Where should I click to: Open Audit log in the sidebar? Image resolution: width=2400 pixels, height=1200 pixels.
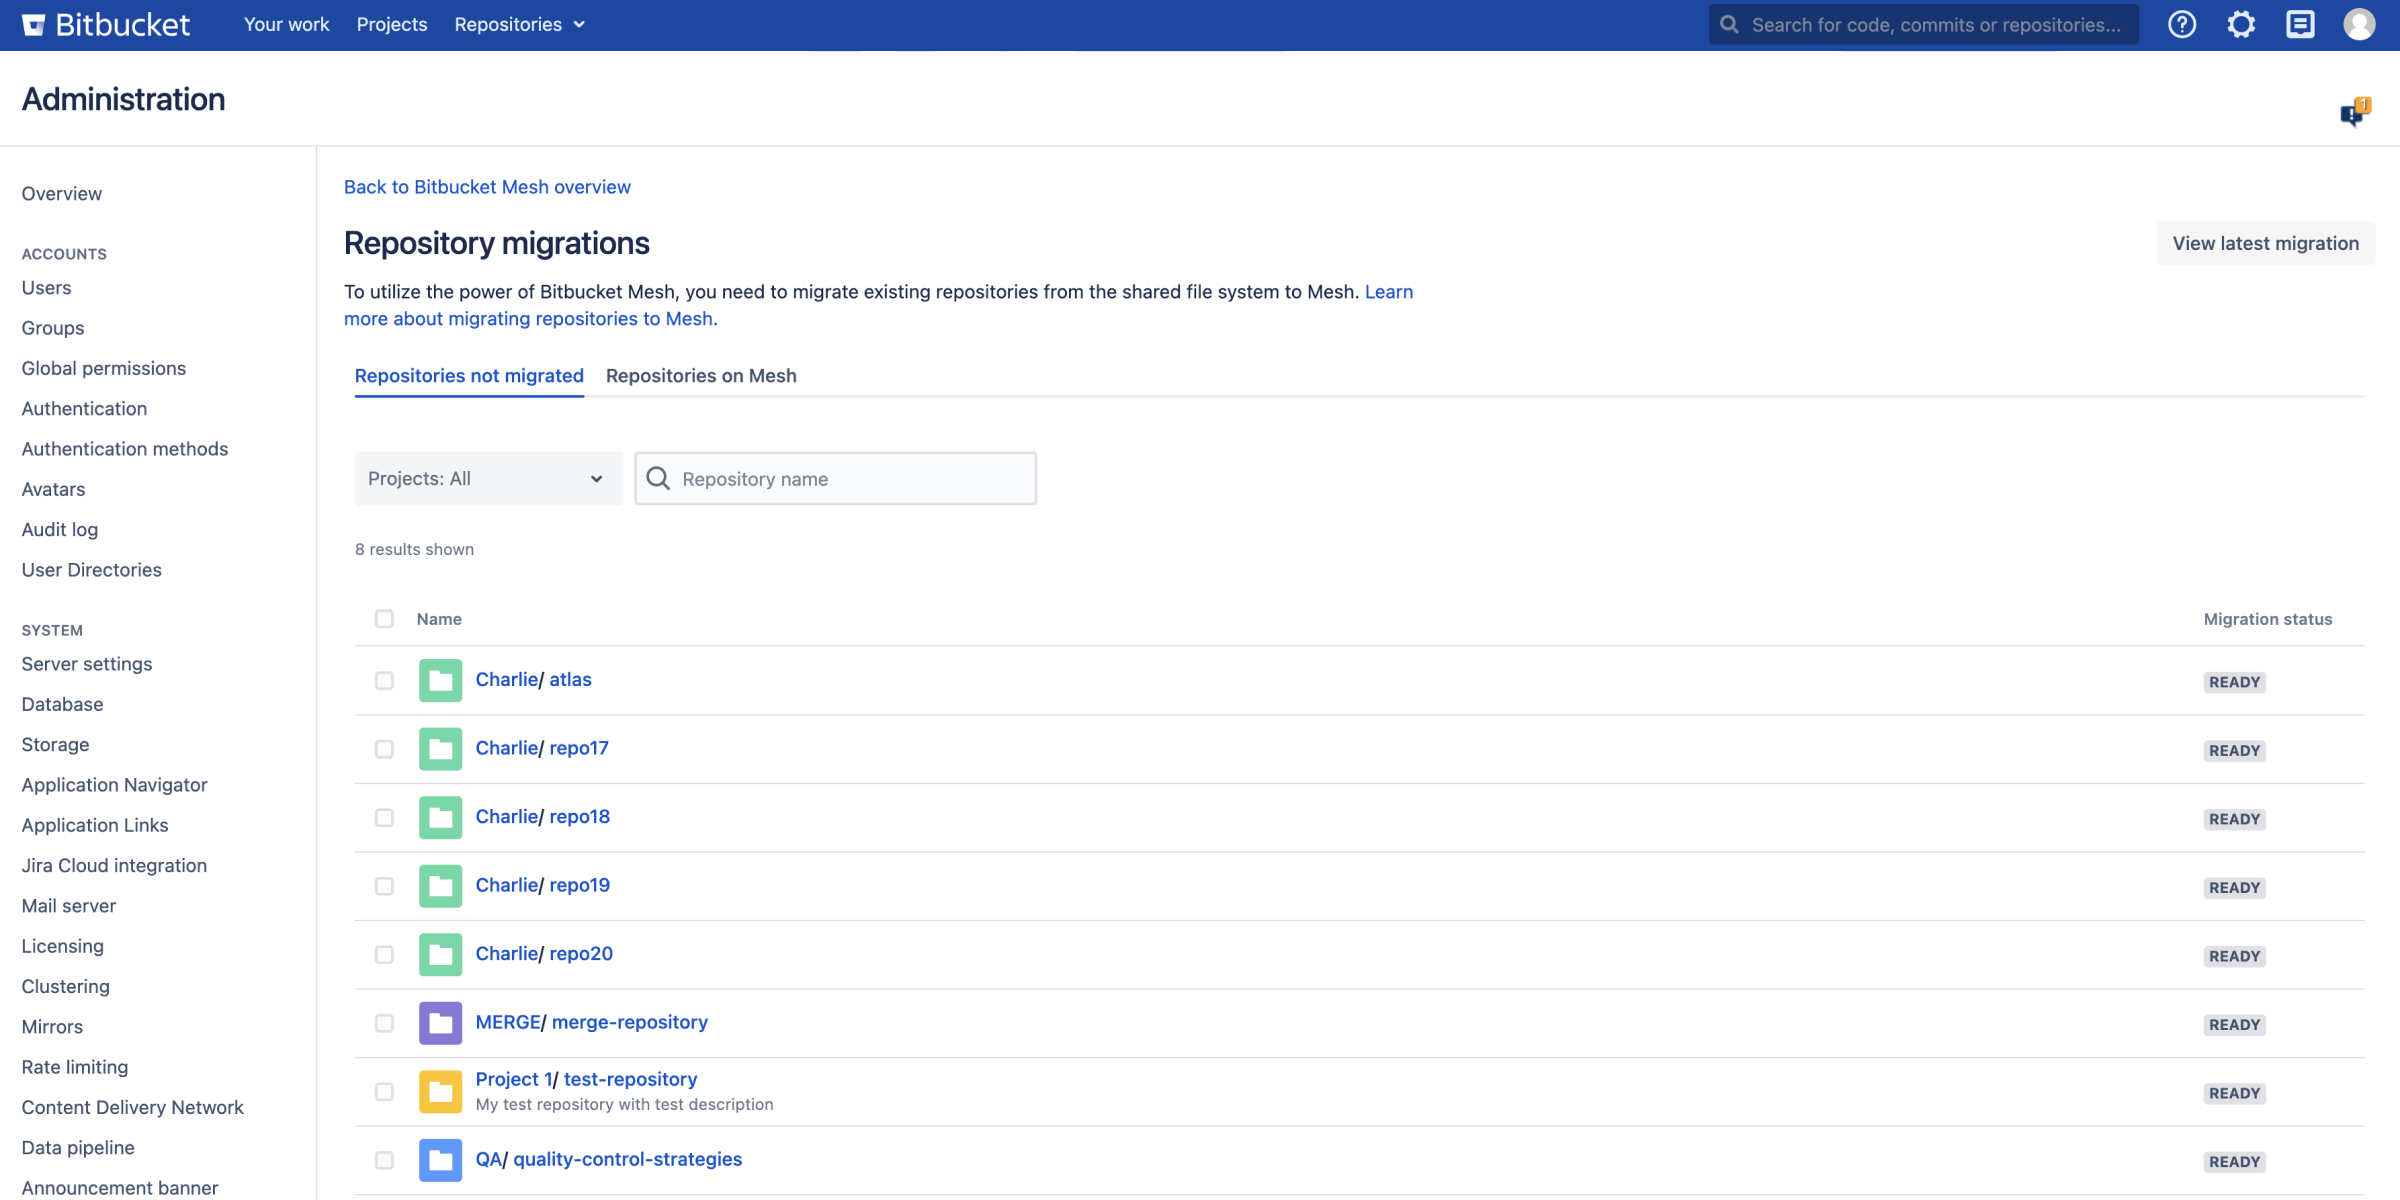tap(59, 529)
